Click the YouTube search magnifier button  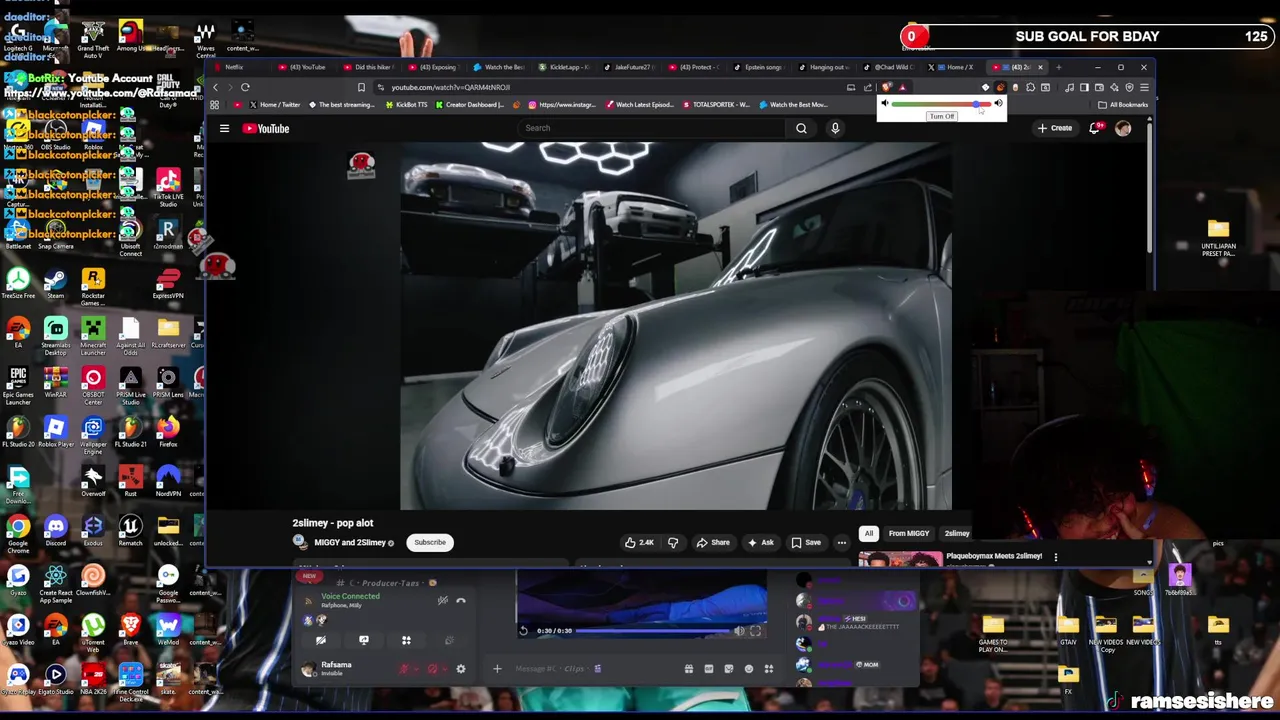click(x=801, y=128)
